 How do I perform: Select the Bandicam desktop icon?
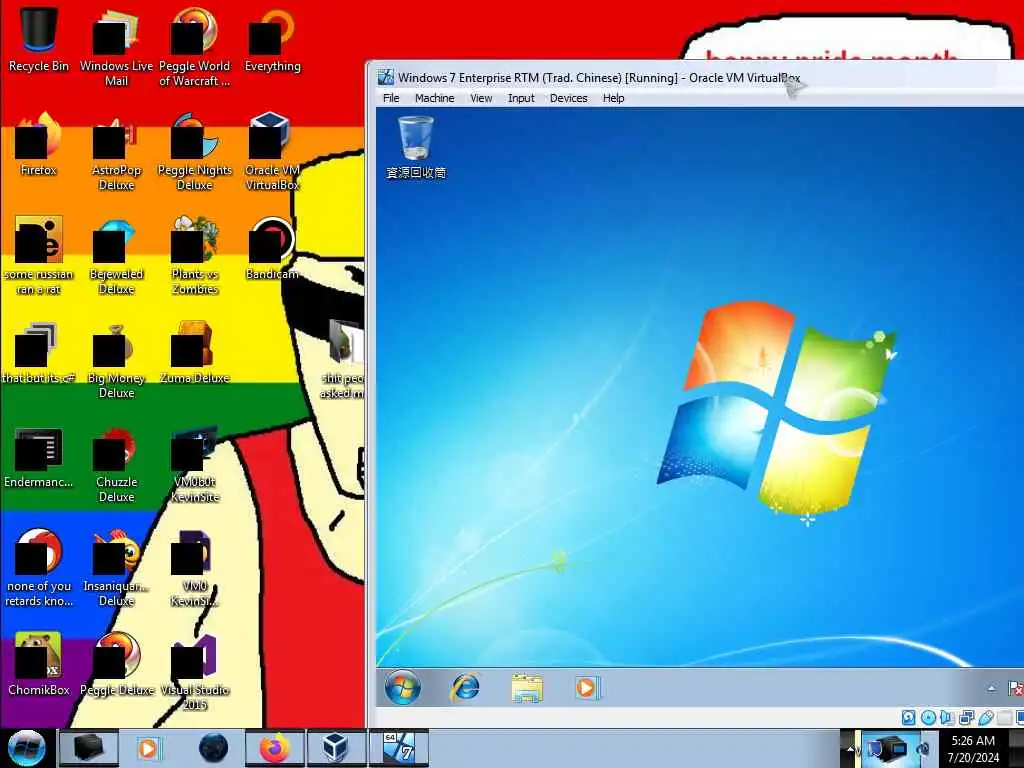(272, 248)
